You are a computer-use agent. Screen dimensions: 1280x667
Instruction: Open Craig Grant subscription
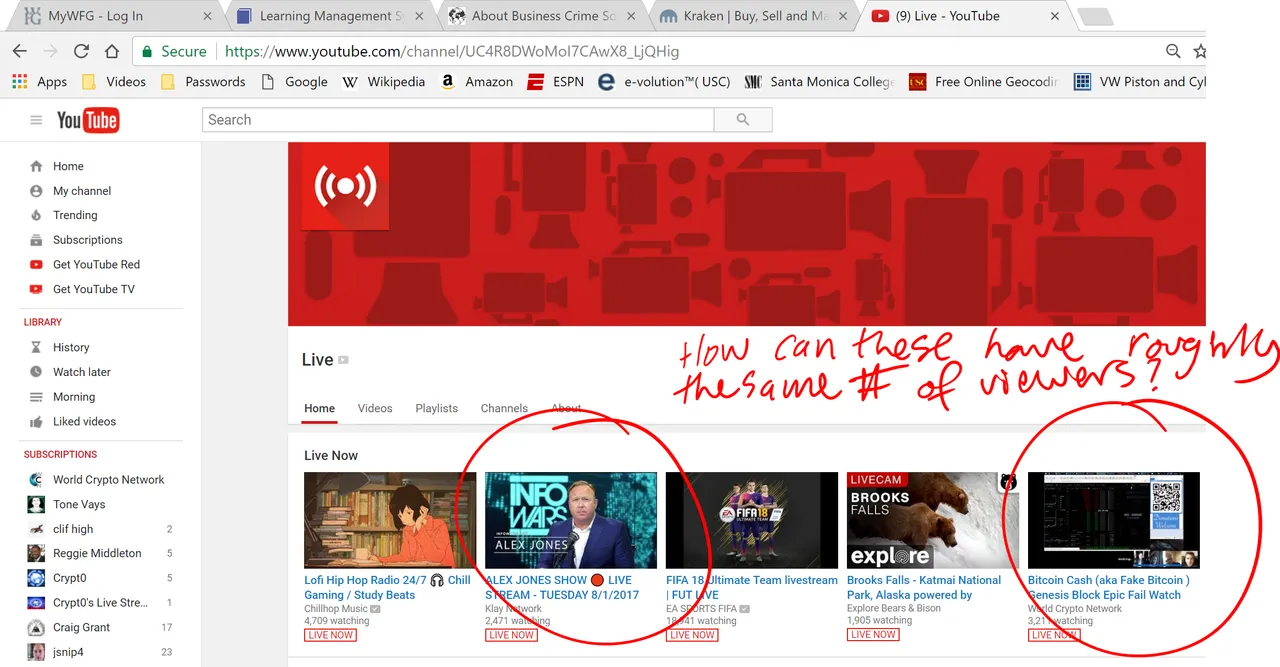81,627
